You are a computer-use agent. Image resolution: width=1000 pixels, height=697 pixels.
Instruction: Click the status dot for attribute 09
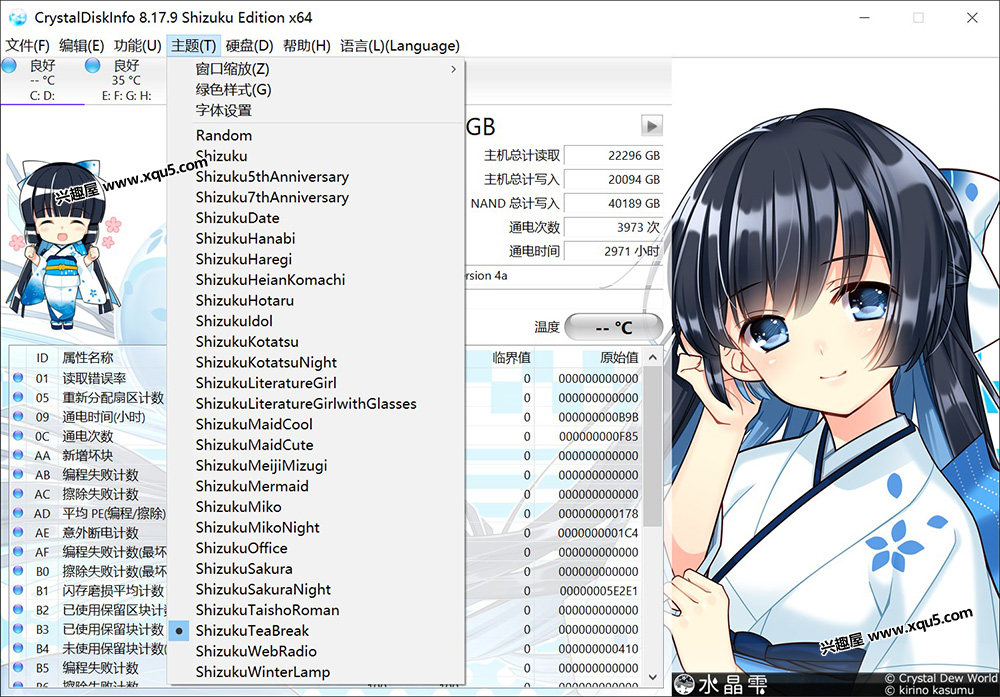pyautogui.click(x=18, y=416)
